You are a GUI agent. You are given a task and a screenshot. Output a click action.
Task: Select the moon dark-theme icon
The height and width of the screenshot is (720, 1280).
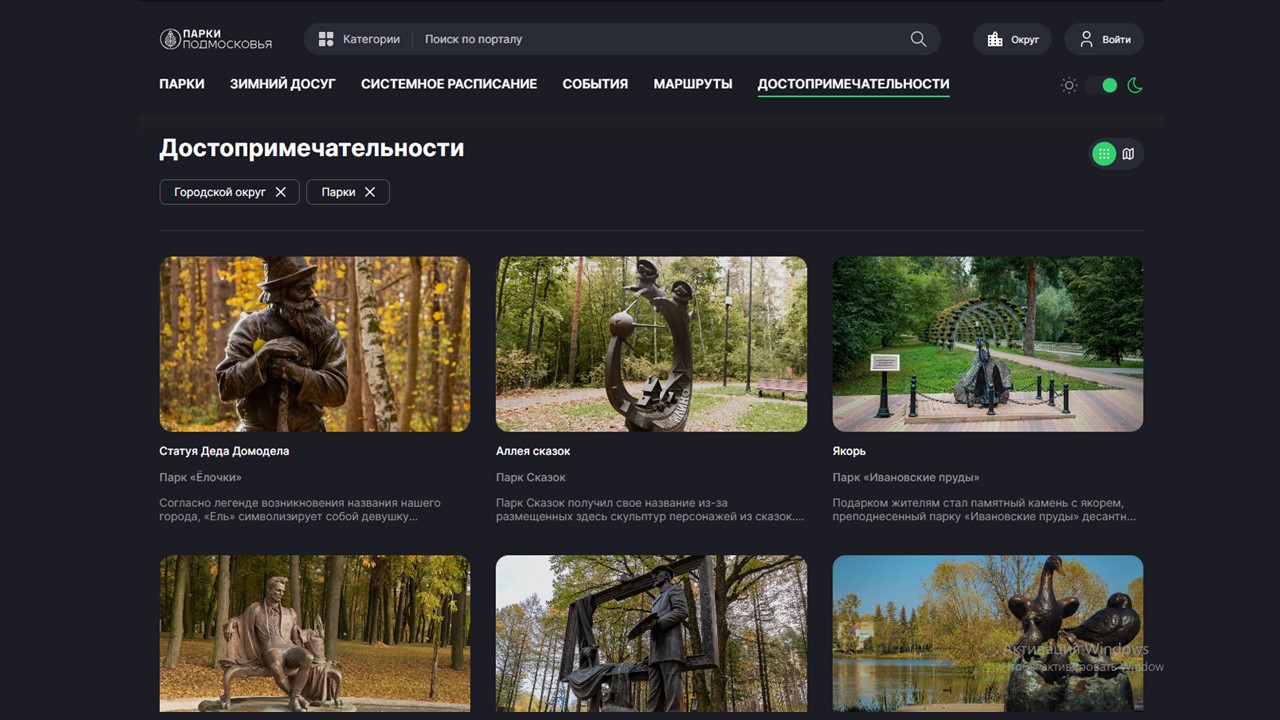pos(1134,85)
